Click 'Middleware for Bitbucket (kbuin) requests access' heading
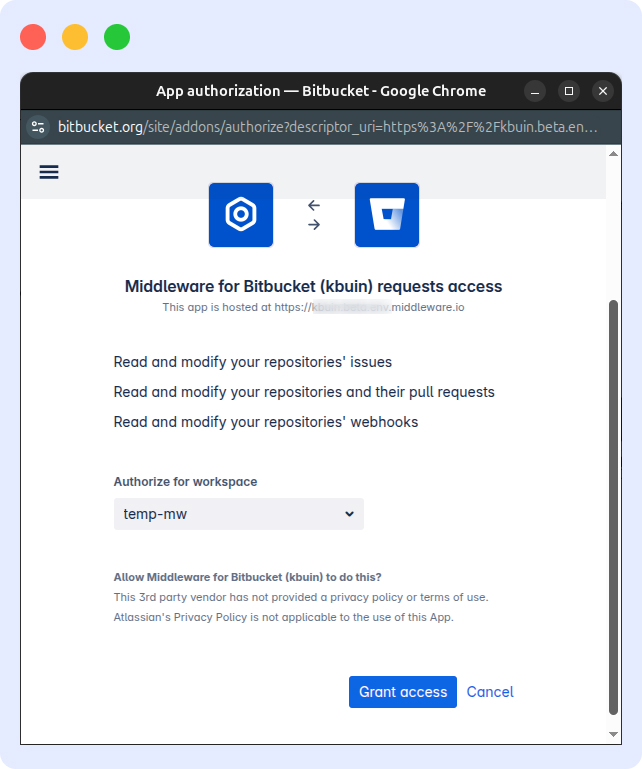The width and height of the screenshot is (642, 769). [x=313, y=286]
